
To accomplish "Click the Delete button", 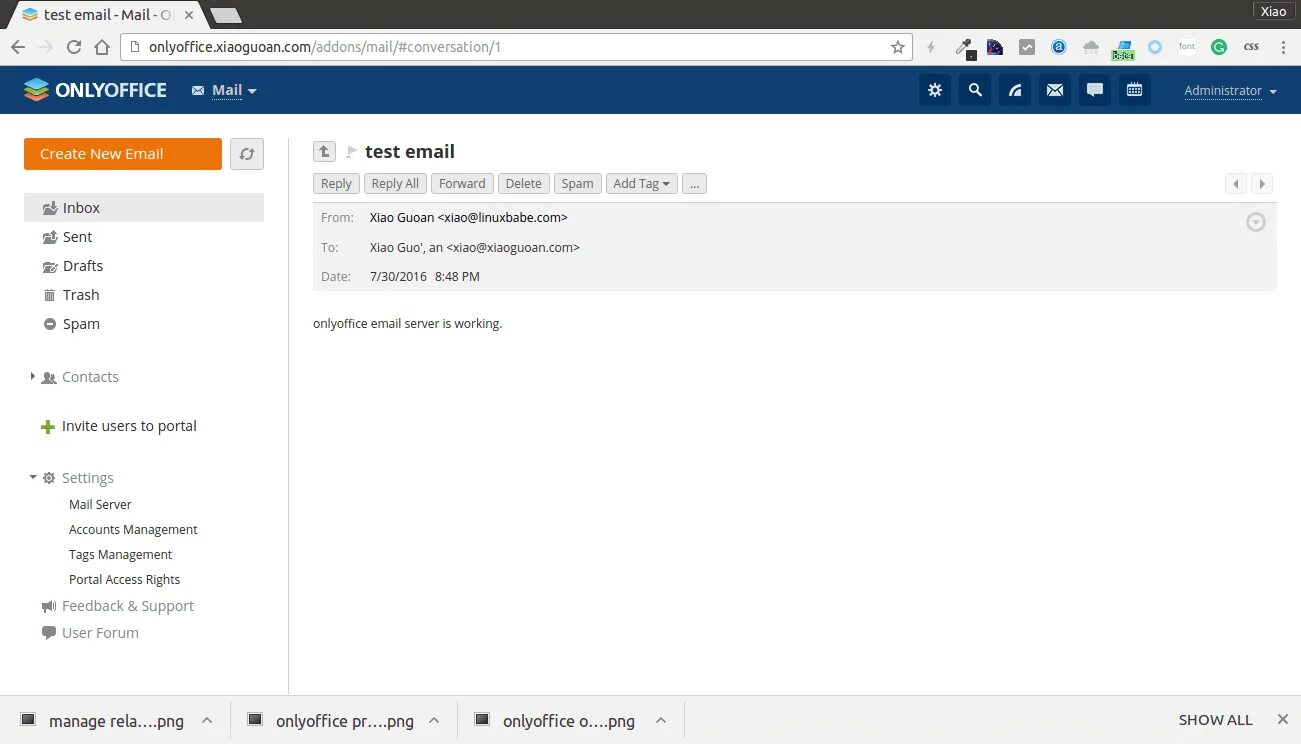I will tap(523, 184).
